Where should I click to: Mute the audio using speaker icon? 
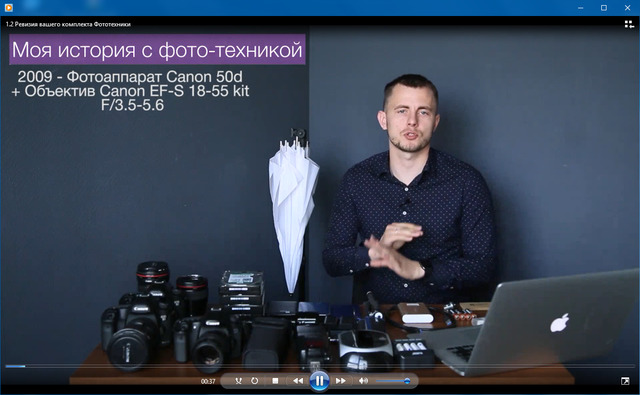point(363,381)
